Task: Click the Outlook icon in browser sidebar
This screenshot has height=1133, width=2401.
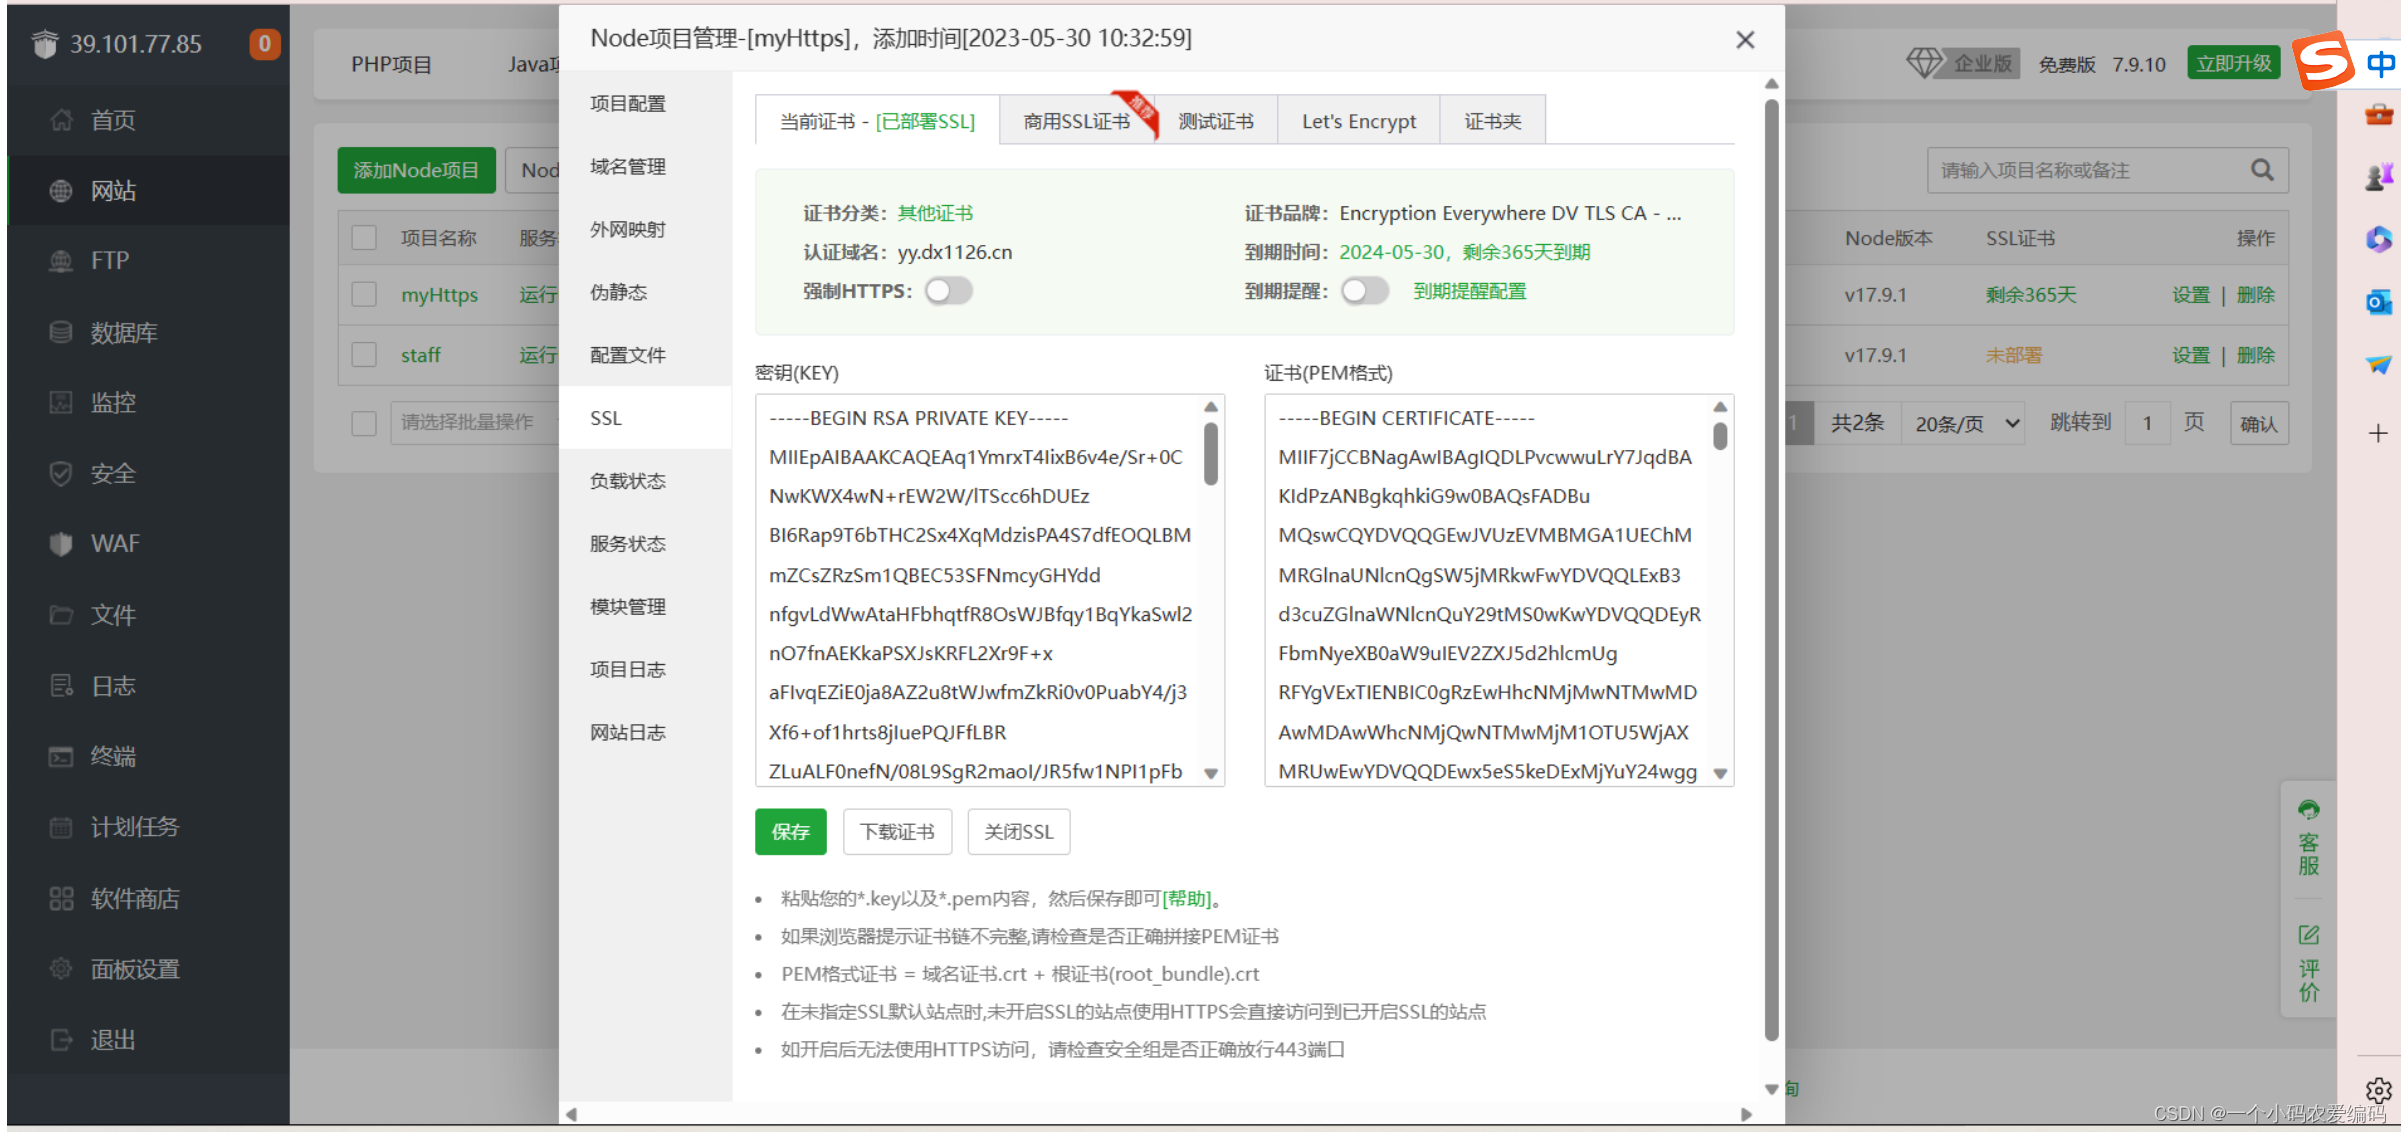Action: coord(2379,302)
